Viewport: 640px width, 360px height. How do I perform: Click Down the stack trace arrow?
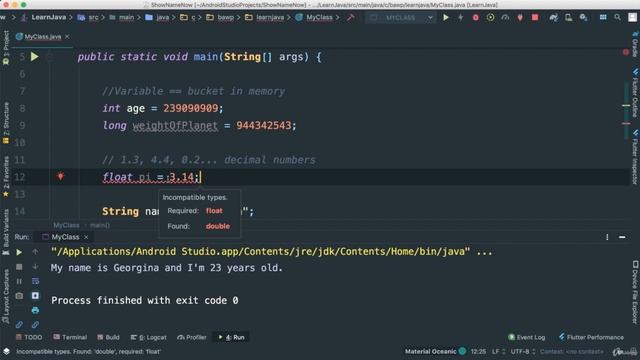pos(35,267)
